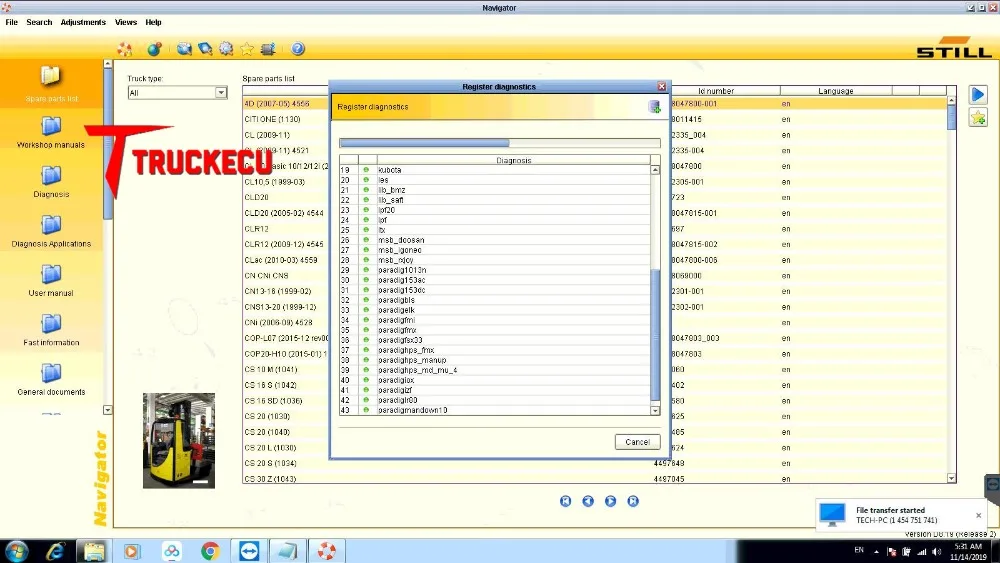Open Chrome from the taskbar
Image resolution: width=1000 pixels, height=563 pixels.
(x=210, y=551)
